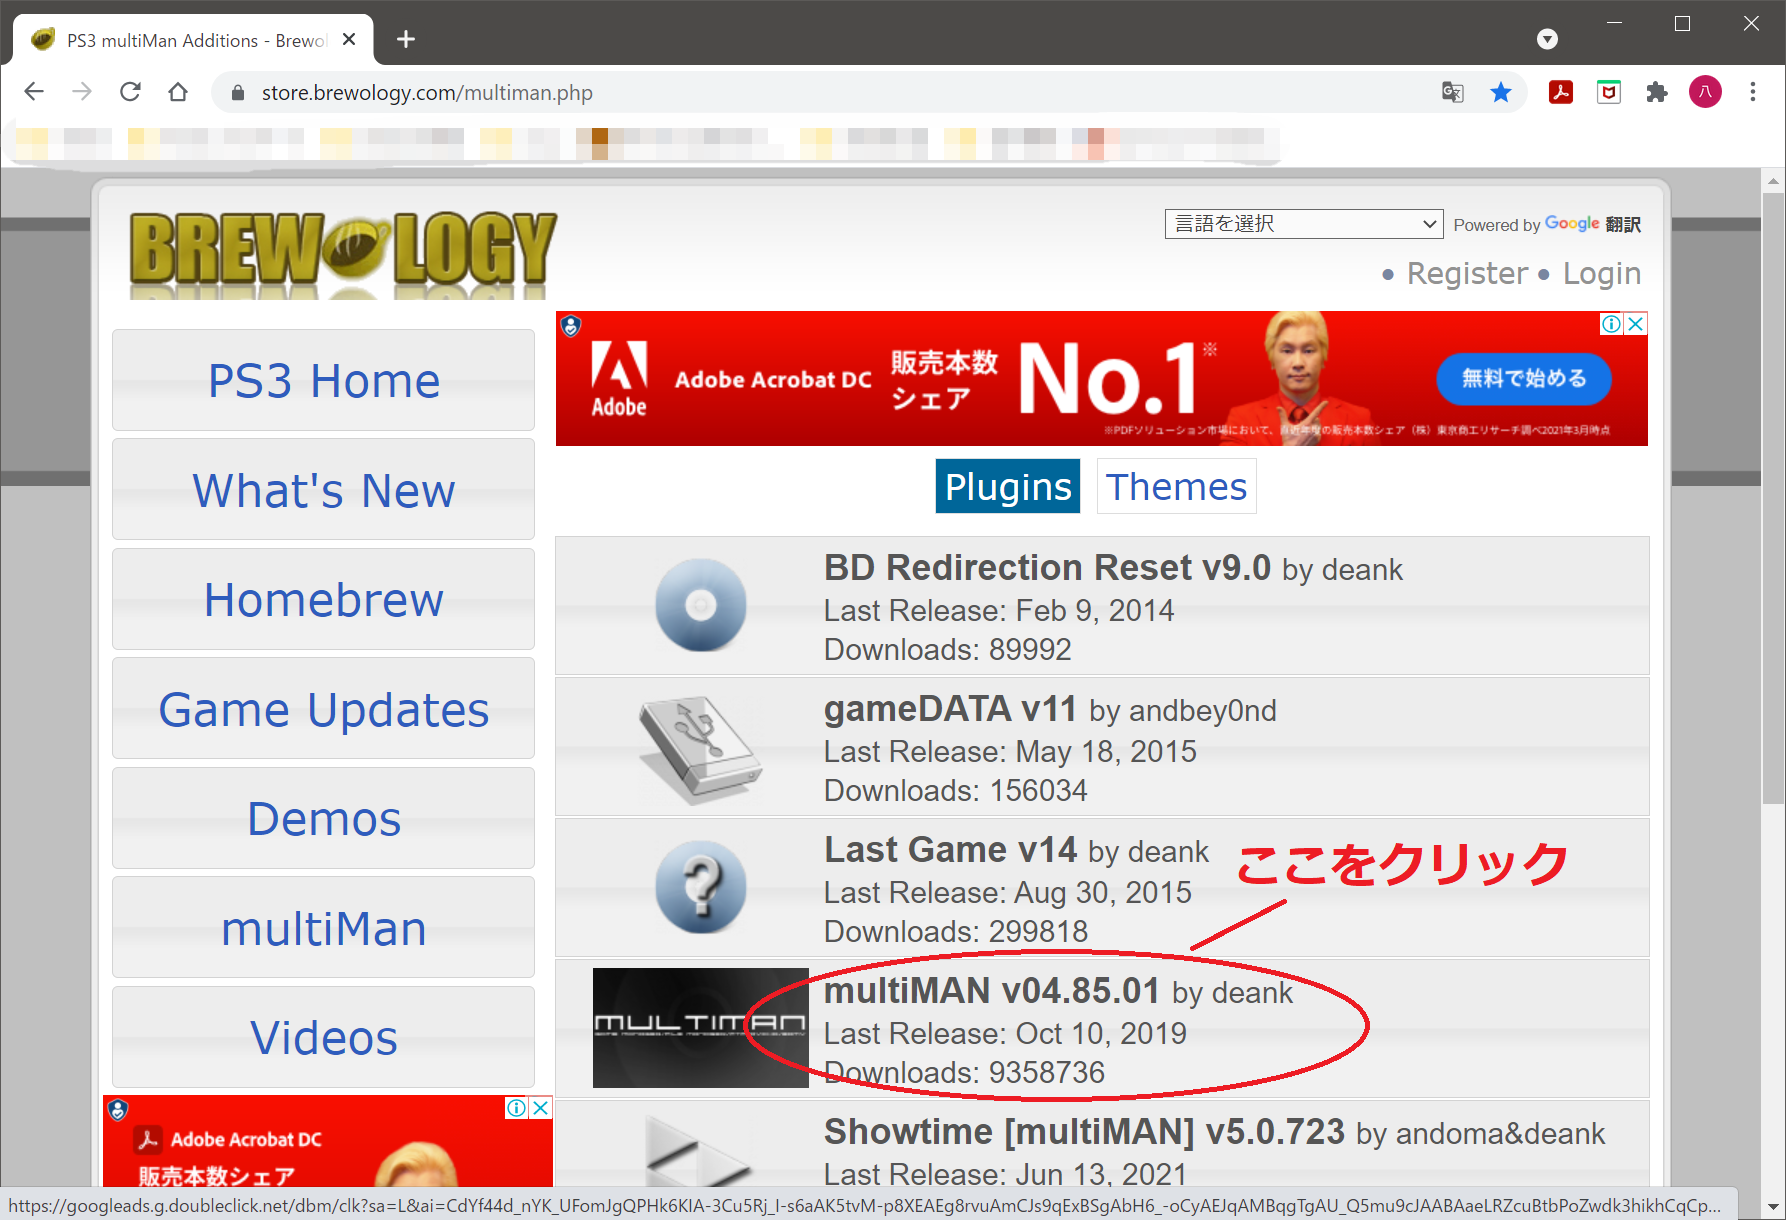Image resolution: width=1786 pixels, height=1220 pixels.
Task: Click the page scrollbar down arrow
Action: [1773, 1207]
